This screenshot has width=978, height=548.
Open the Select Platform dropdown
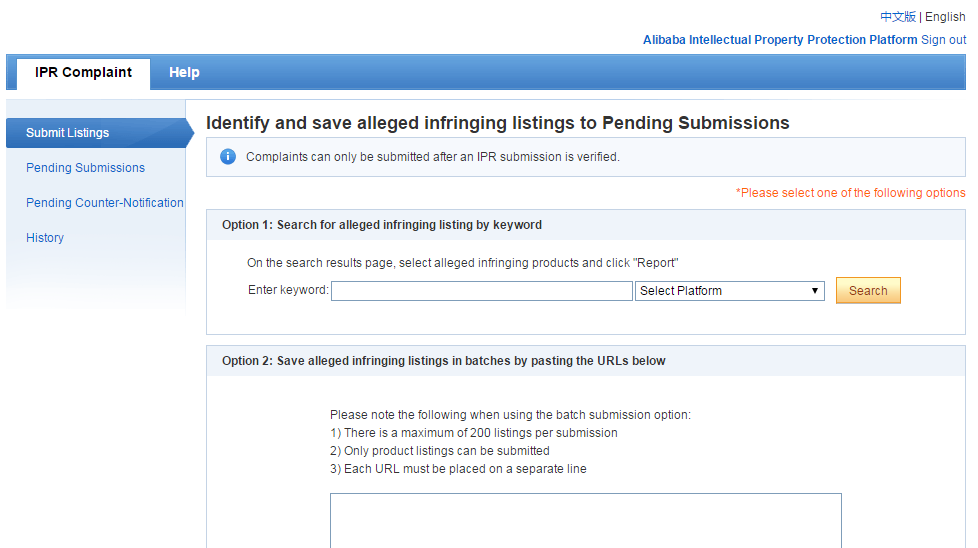730,291
